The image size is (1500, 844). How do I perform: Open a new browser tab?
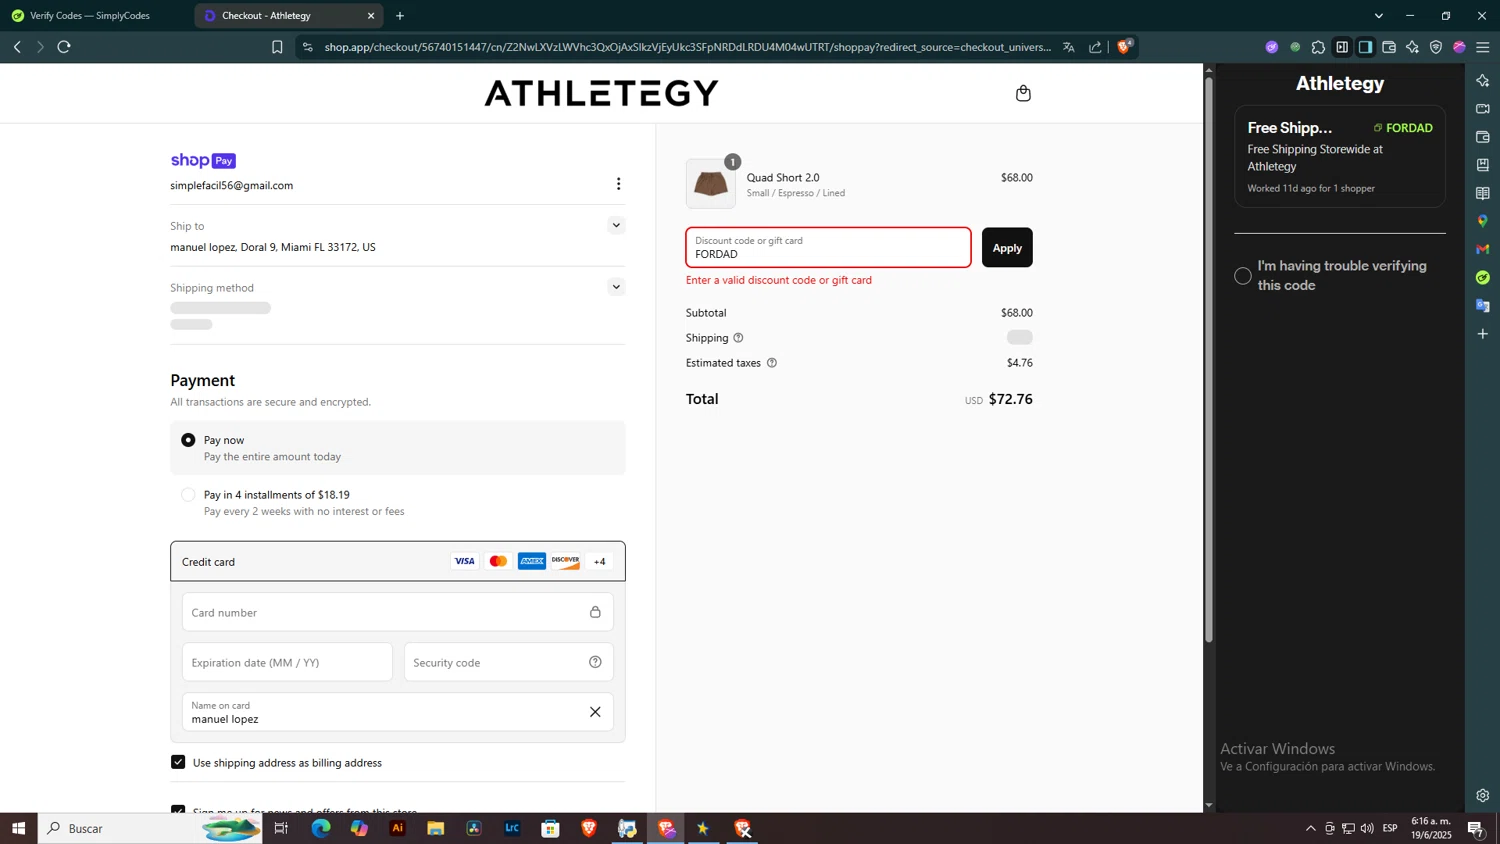pyautogui.click(x=400, y=16)
